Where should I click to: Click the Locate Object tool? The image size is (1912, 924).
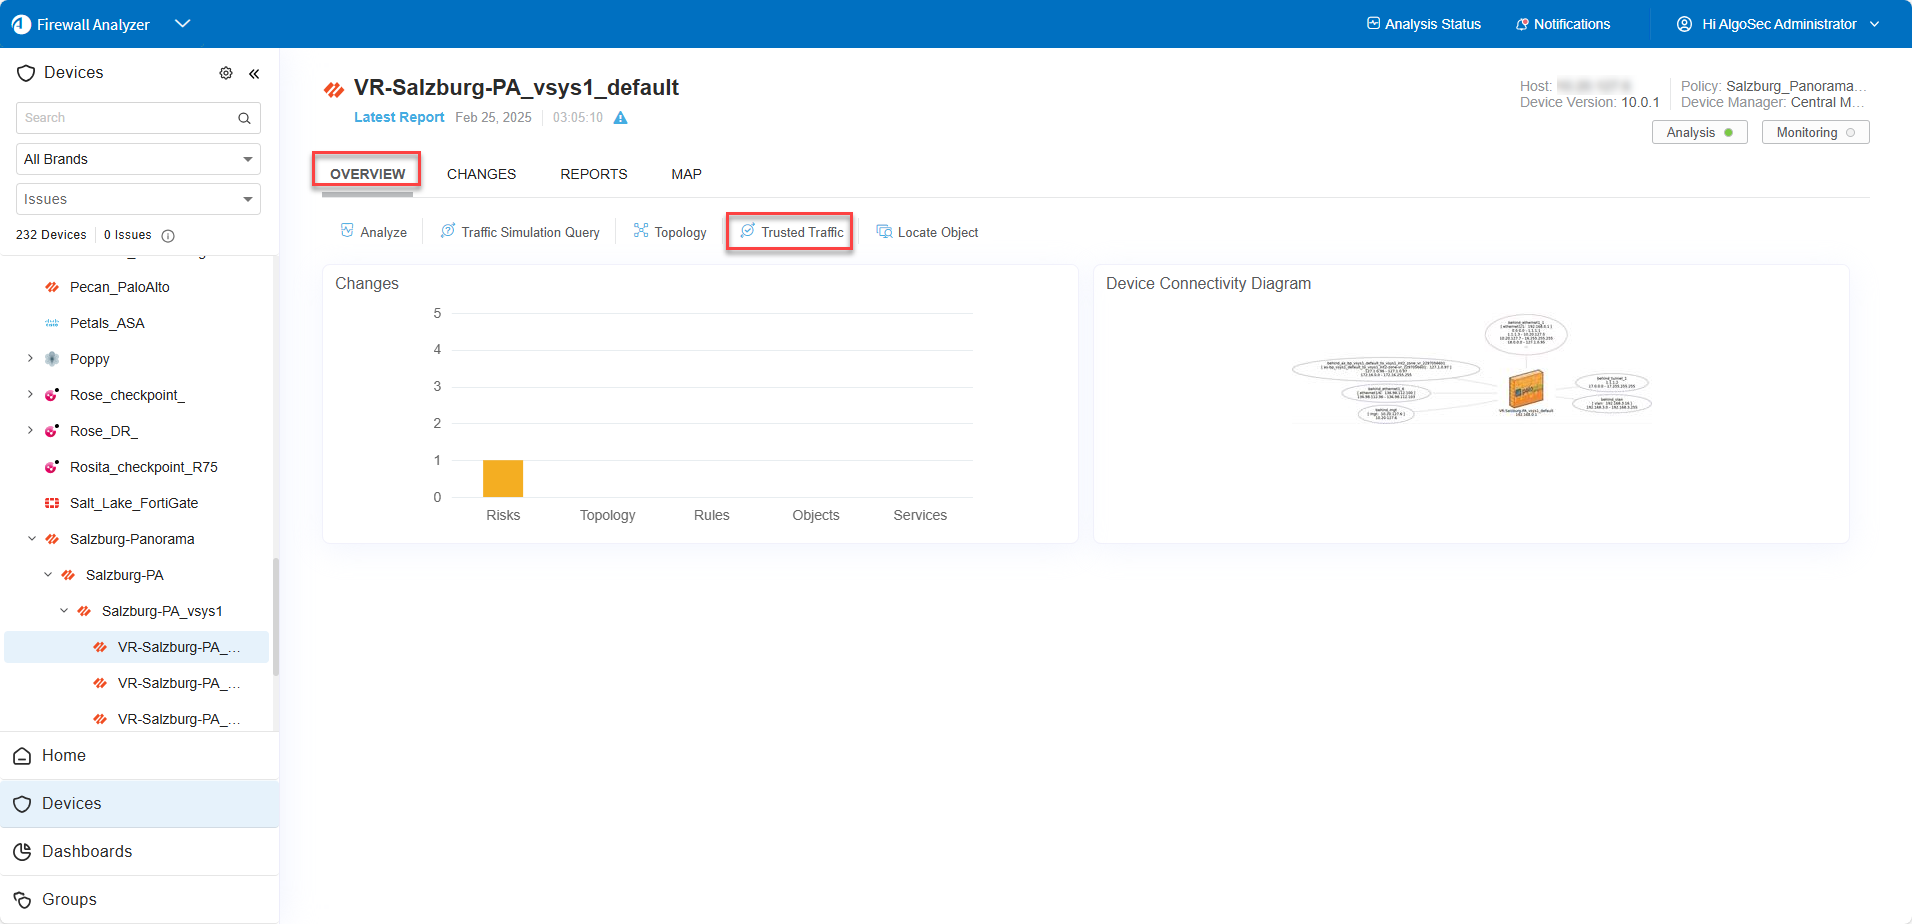coord(927,232)
